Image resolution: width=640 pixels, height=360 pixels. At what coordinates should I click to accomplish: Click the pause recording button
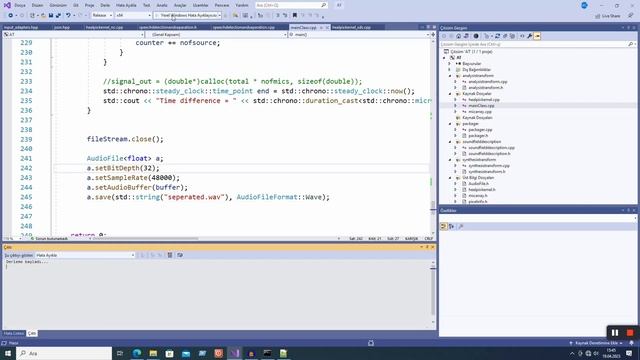point(615,333)
